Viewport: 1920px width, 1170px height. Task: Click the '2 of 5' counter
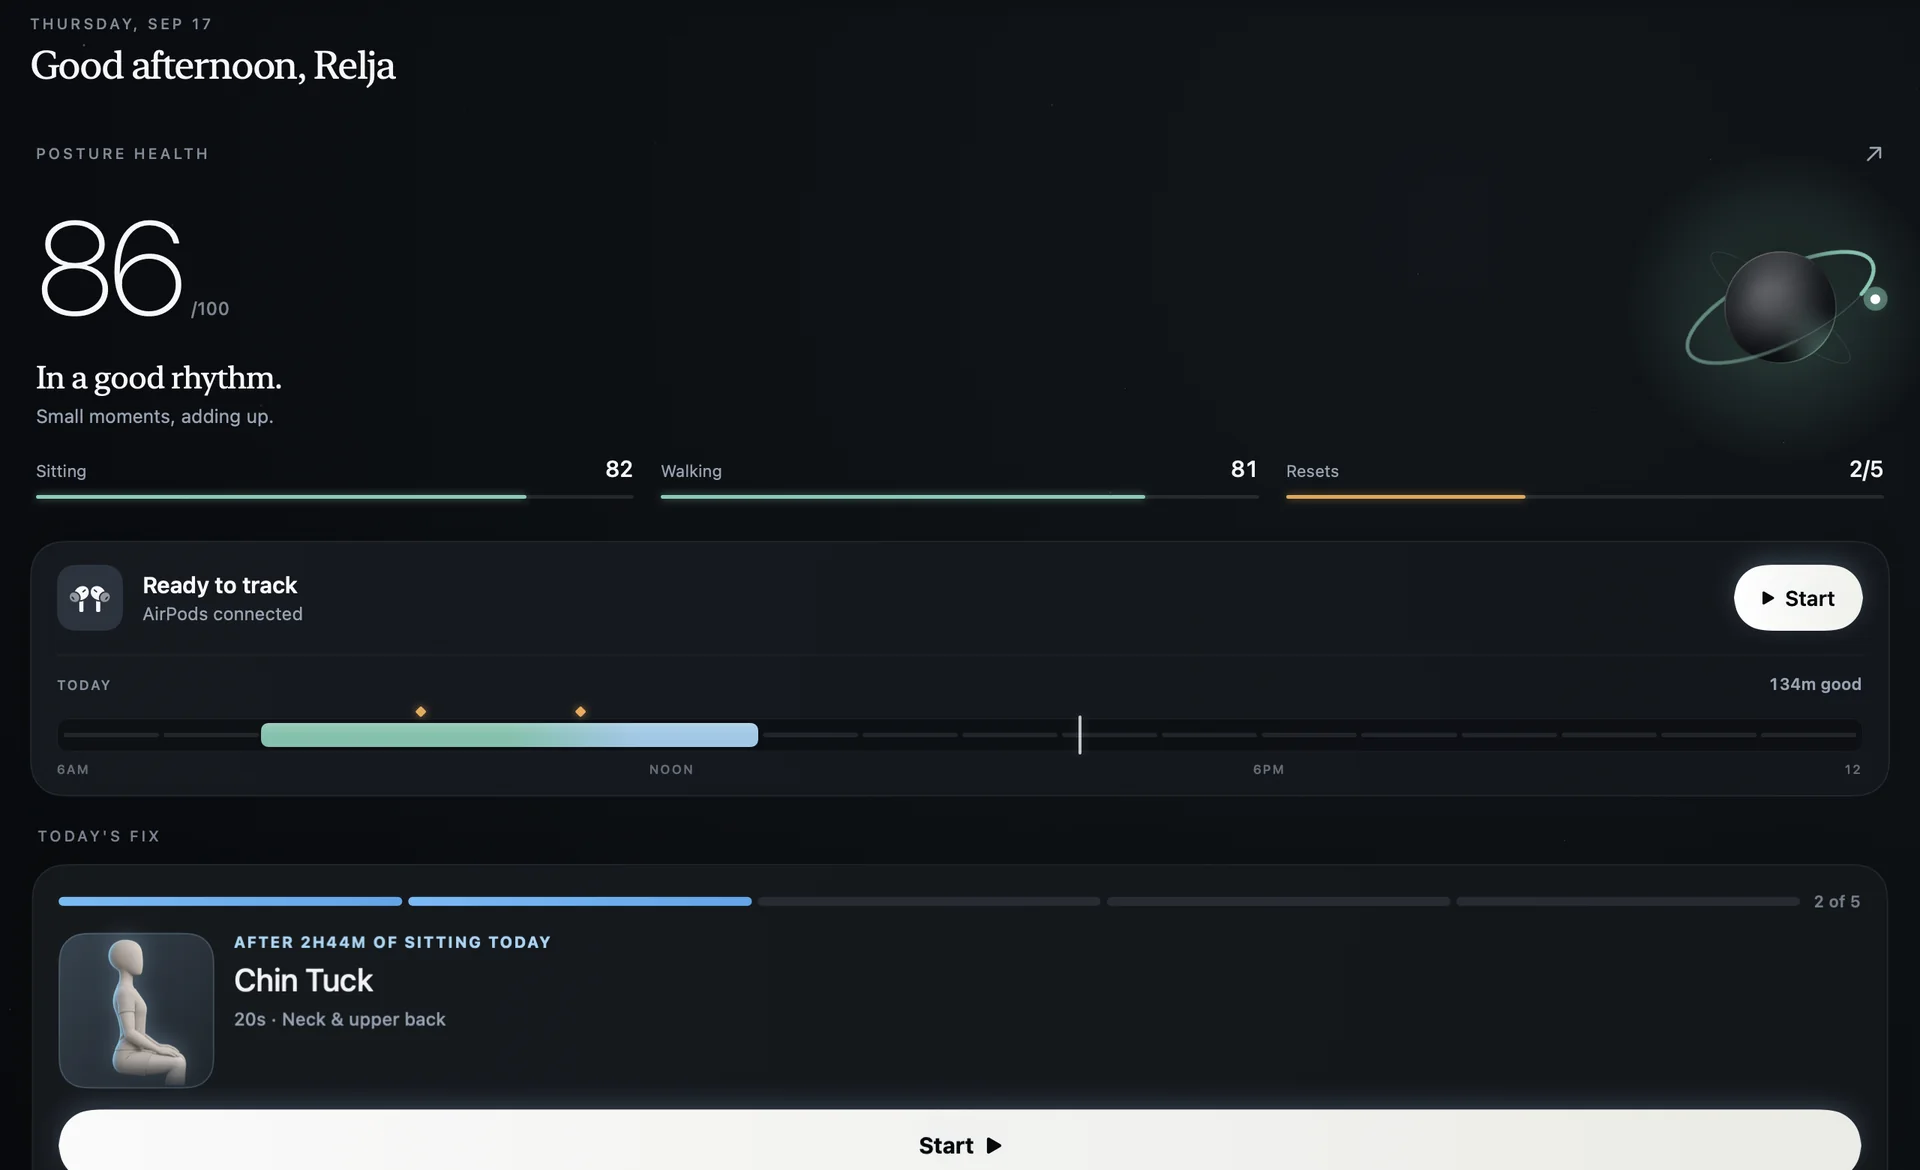click(x=1837, y=901)
